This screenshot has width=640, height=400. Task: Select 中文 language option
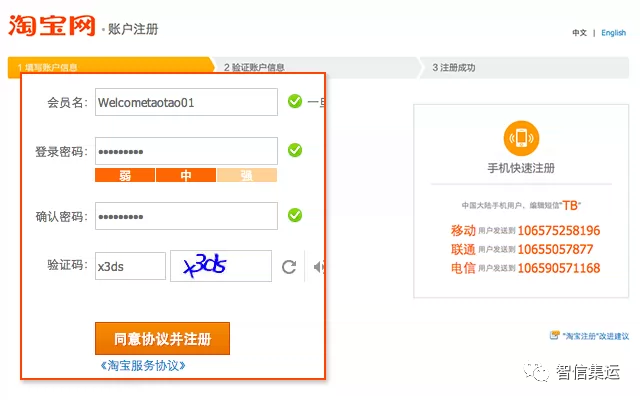pos(579,33)
